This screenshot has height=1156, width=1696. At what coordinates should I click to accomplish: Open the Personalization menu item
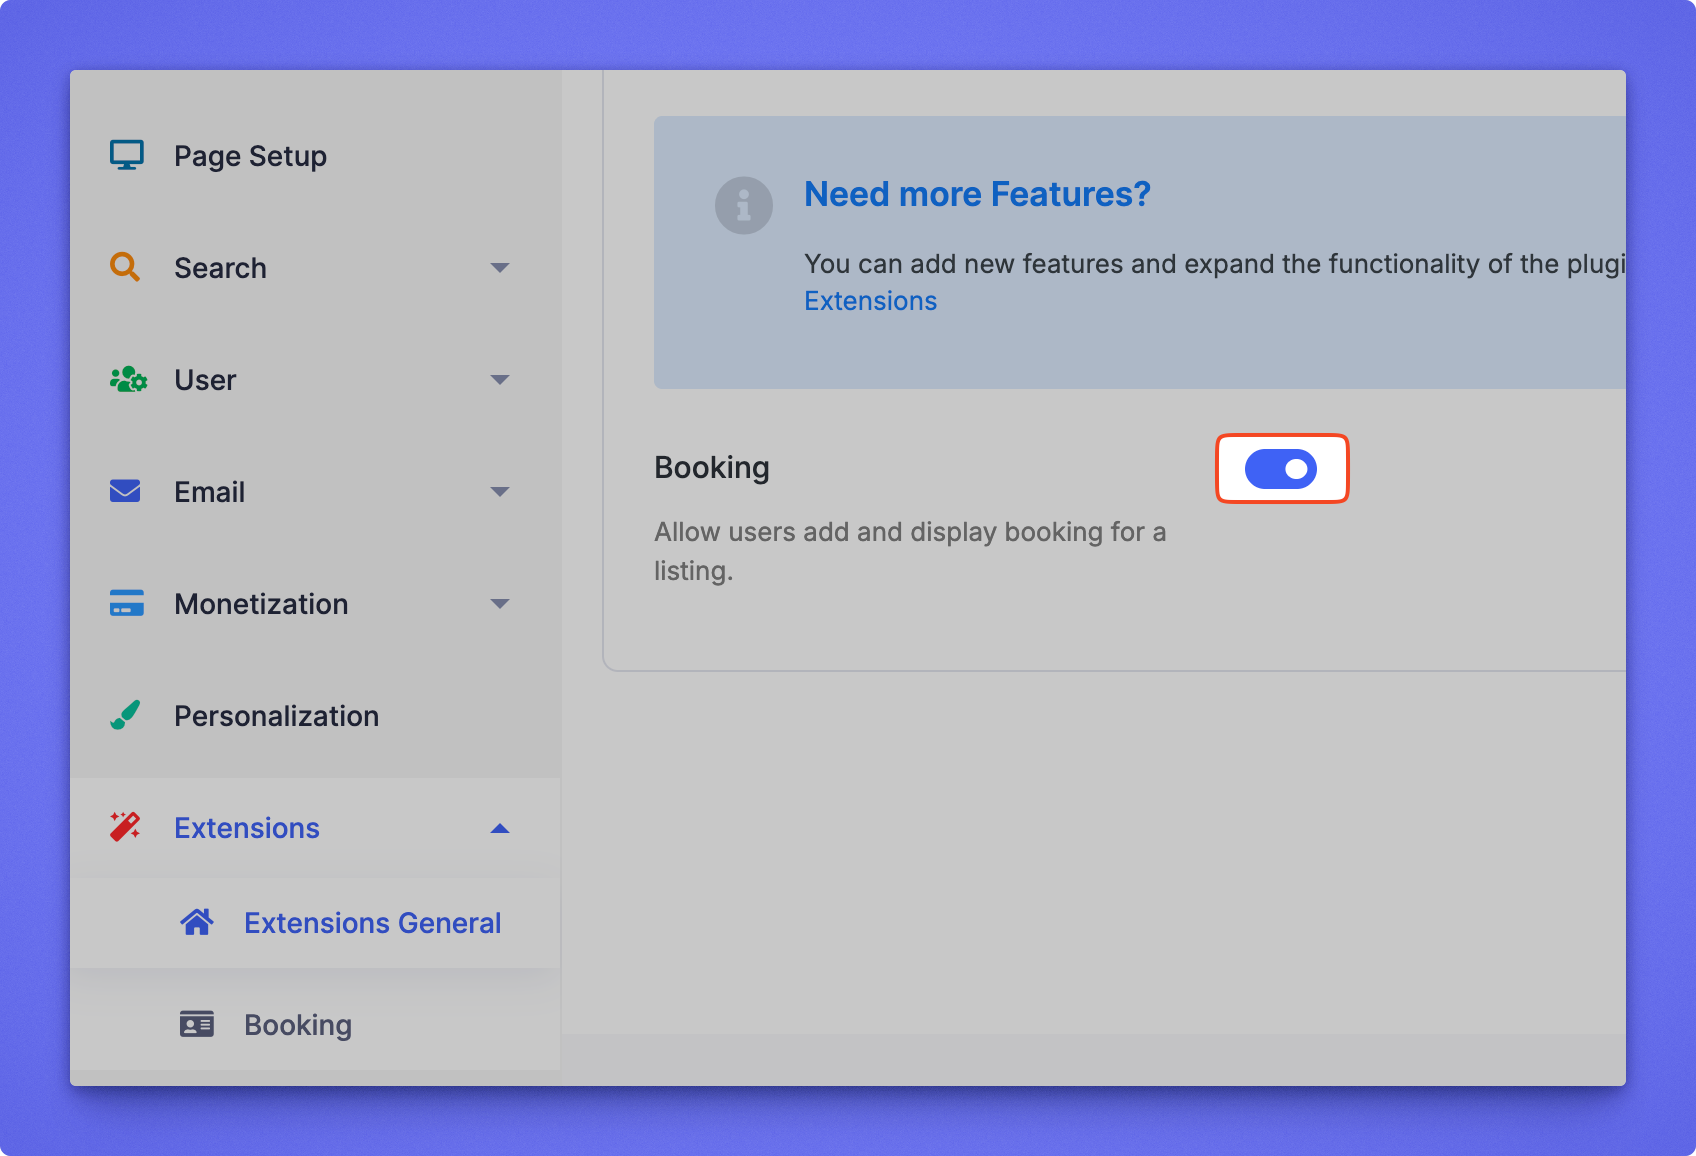276,716
